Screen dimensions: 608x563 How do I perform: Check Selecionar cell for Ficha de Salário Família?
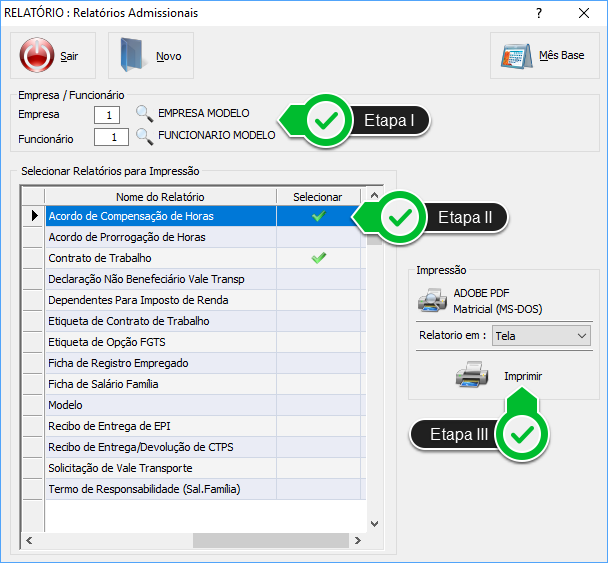pyautogui.click(x=318, y=384)
